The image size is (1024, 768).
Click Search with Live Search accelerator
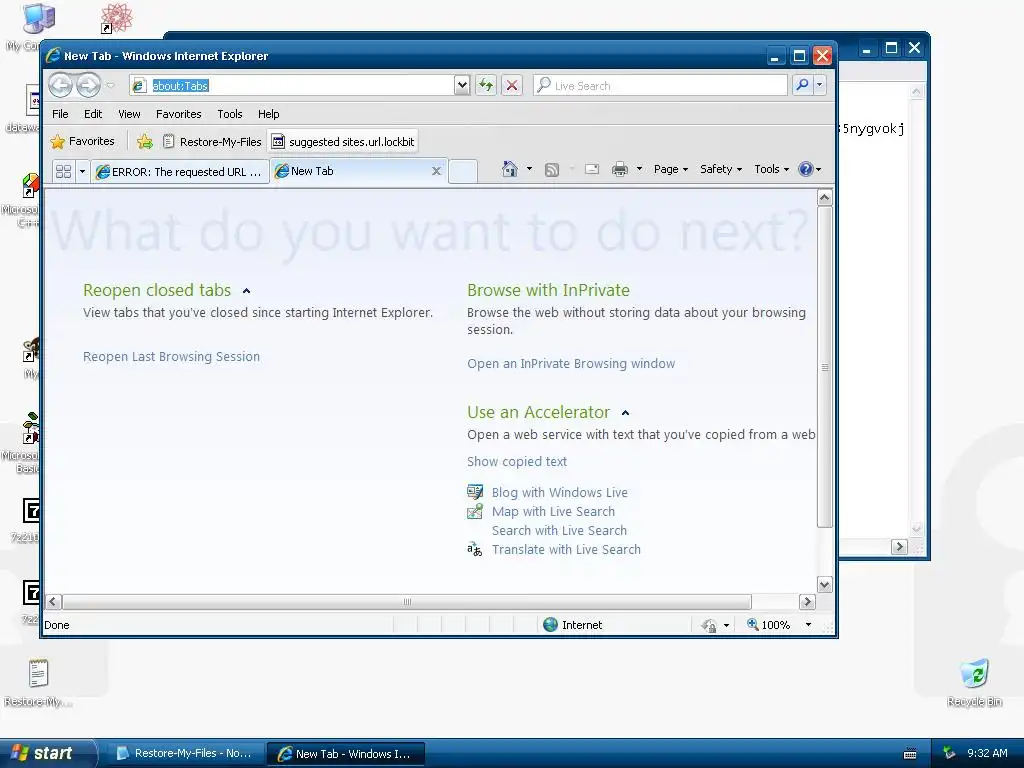tap(559, 530)
